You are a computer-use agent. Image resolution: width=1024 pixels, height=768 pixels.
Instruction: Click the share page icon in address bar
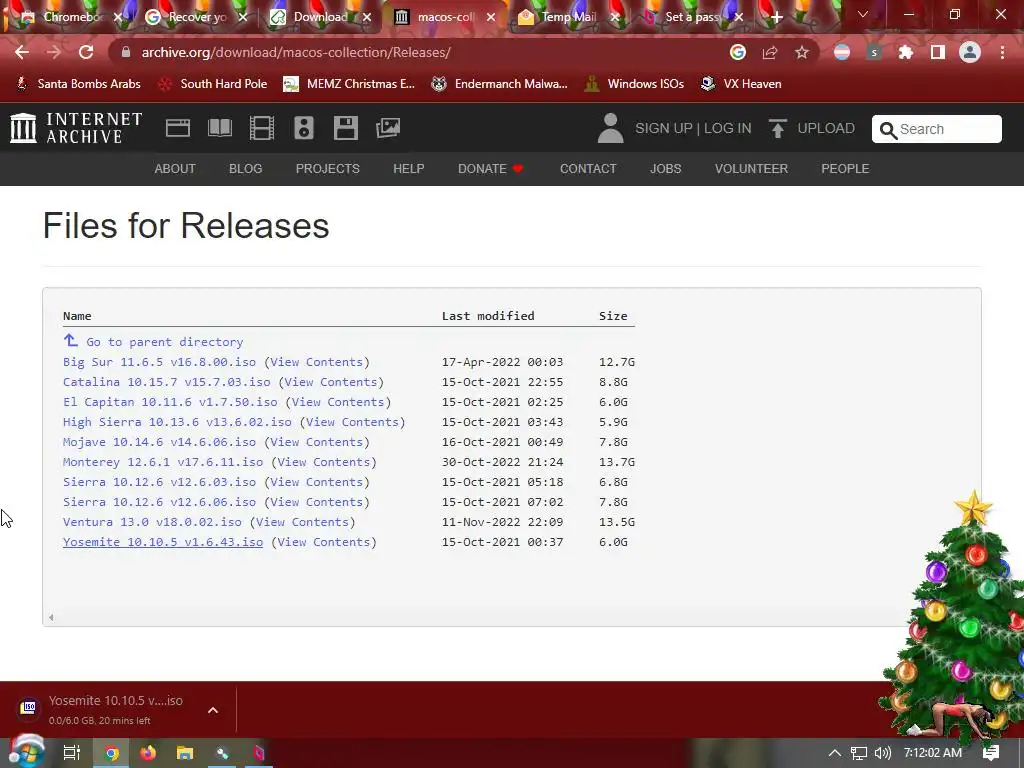(x=770, y=52)
